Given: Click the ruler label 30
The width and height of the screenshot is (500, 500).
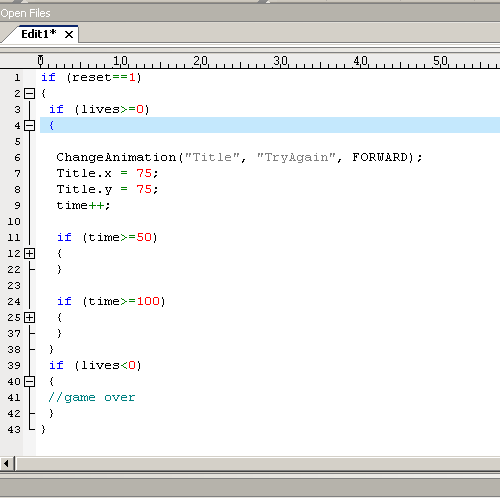Looking at the screenshot, I should point(281,61).
